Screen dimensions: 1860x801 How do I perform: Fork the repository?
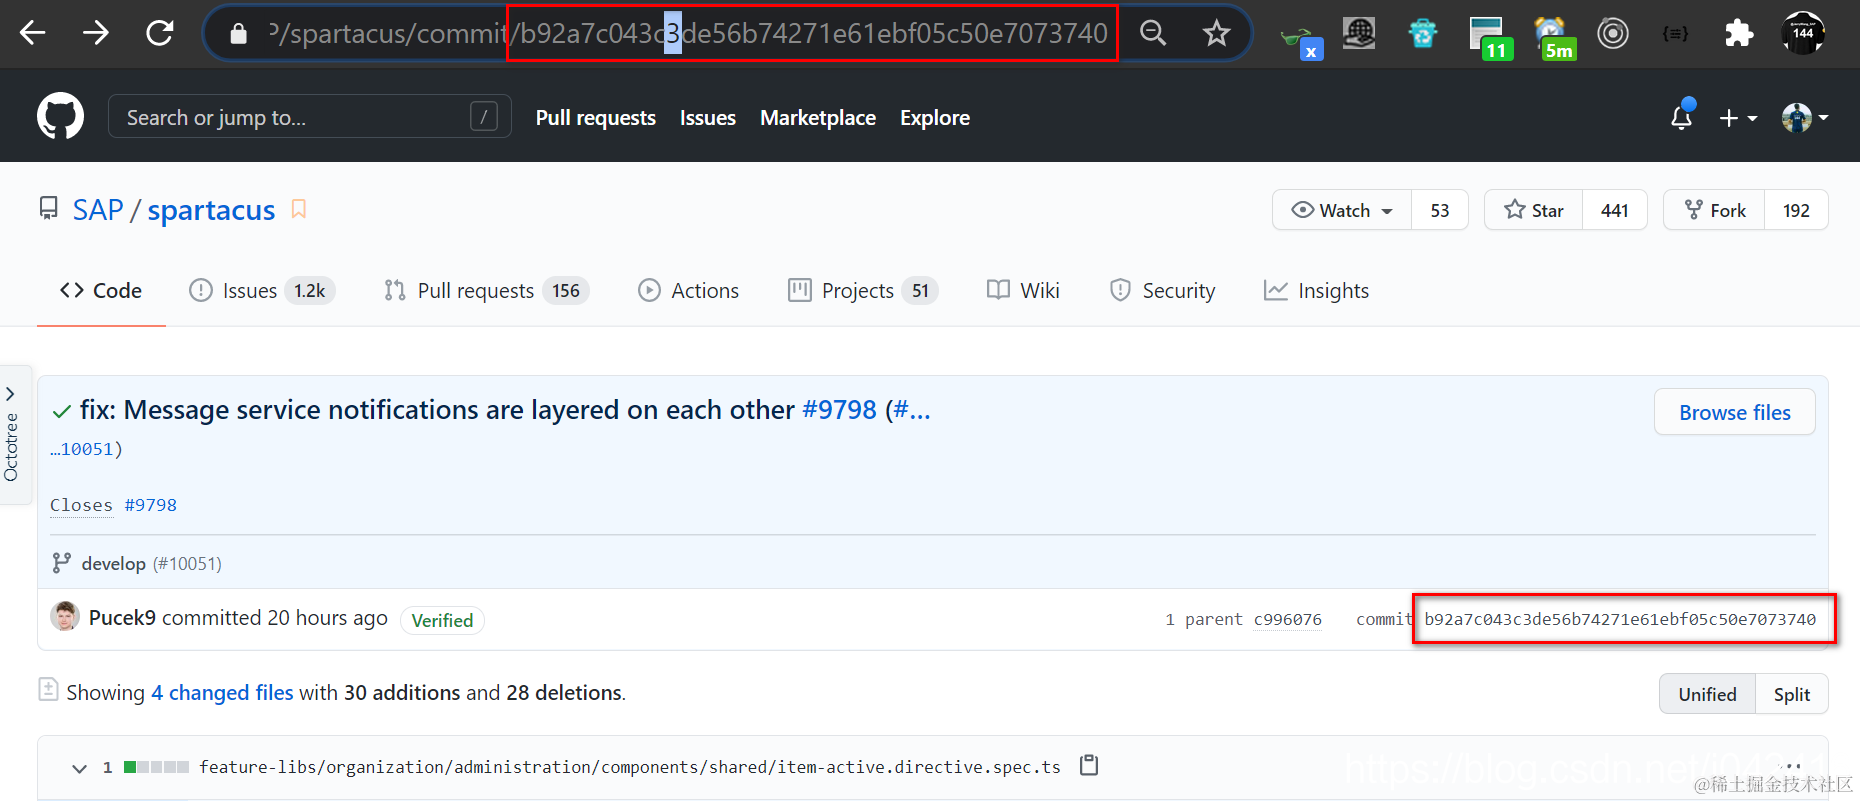(x=1714, y=210)
